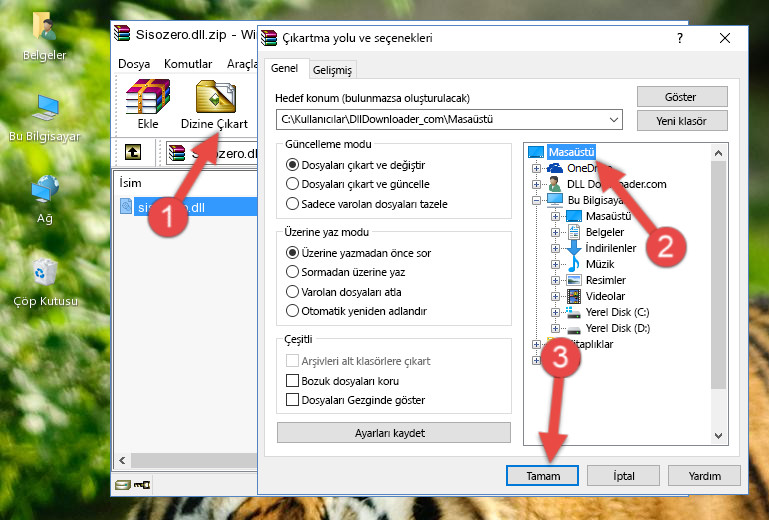Screen dimensions: 769x520
Task: Expand the OneDrive tree node
Action: click(x=536, y=168)
